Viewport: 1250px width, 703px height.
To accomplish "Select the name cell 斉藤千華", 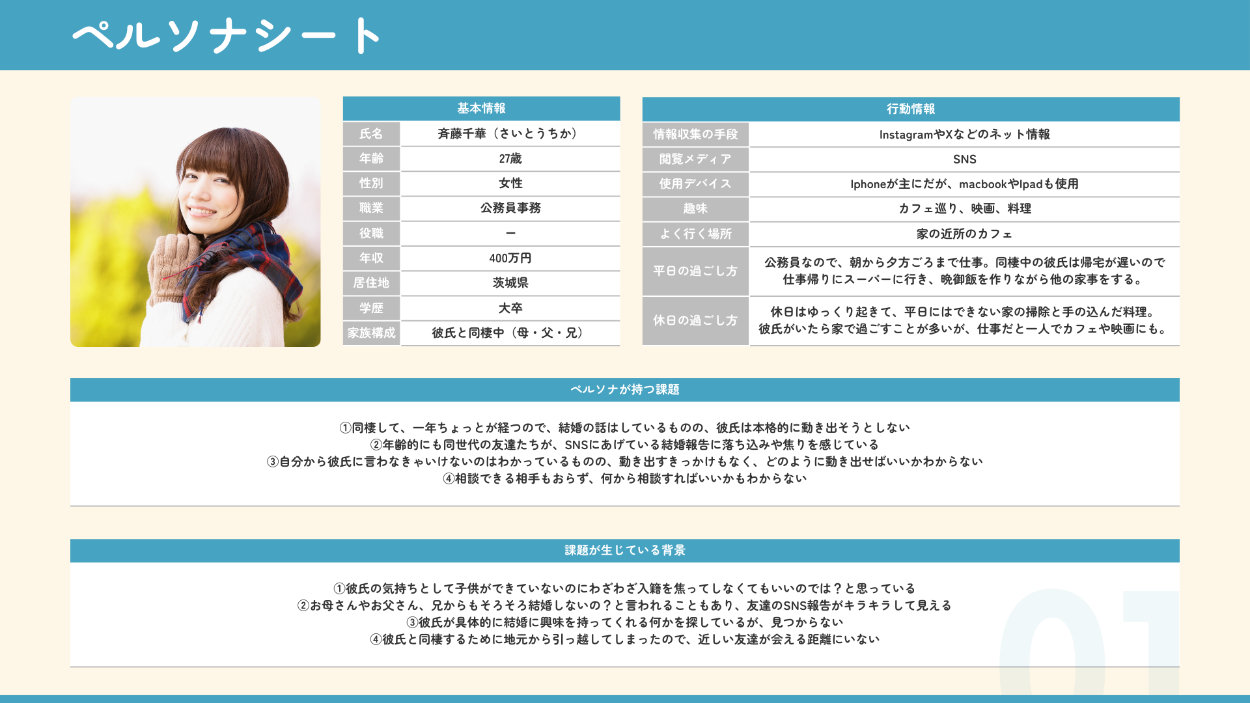I will click(x=510, y=134).
